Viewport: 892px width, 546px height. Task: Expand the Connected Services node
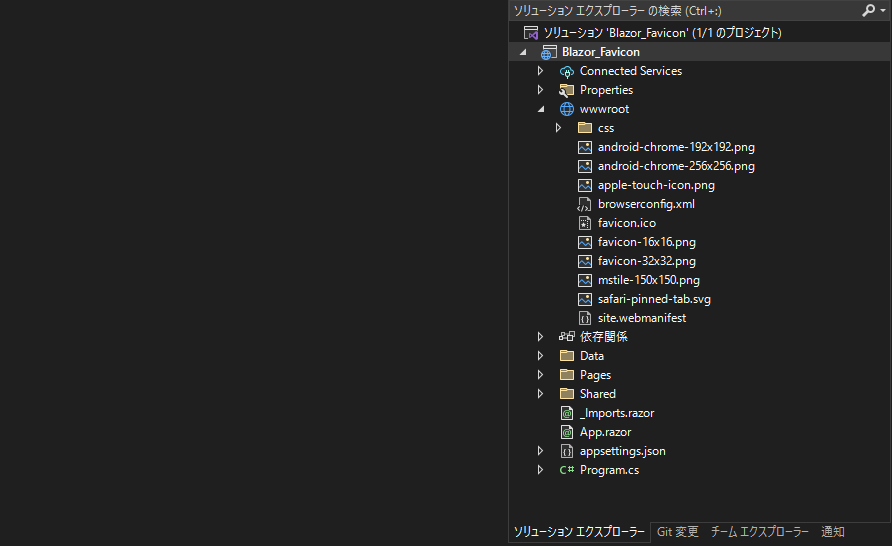[540, 71]
